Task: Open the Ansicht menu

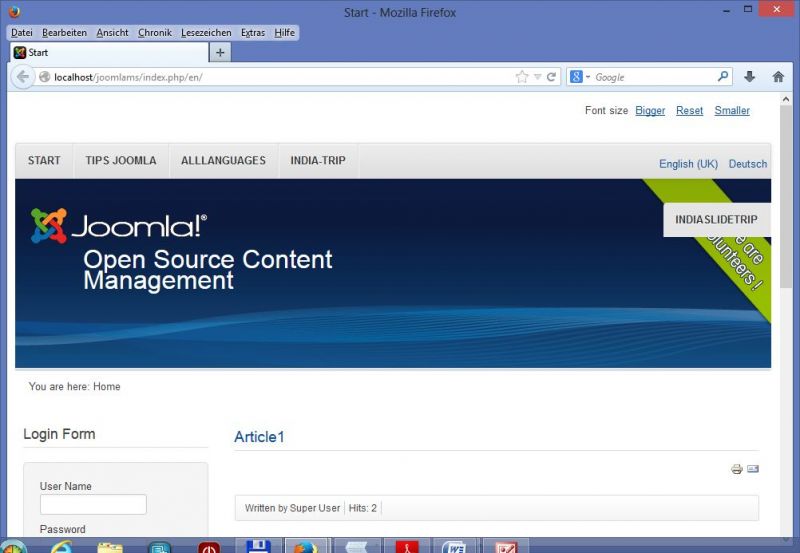Action: coord(112,33)
